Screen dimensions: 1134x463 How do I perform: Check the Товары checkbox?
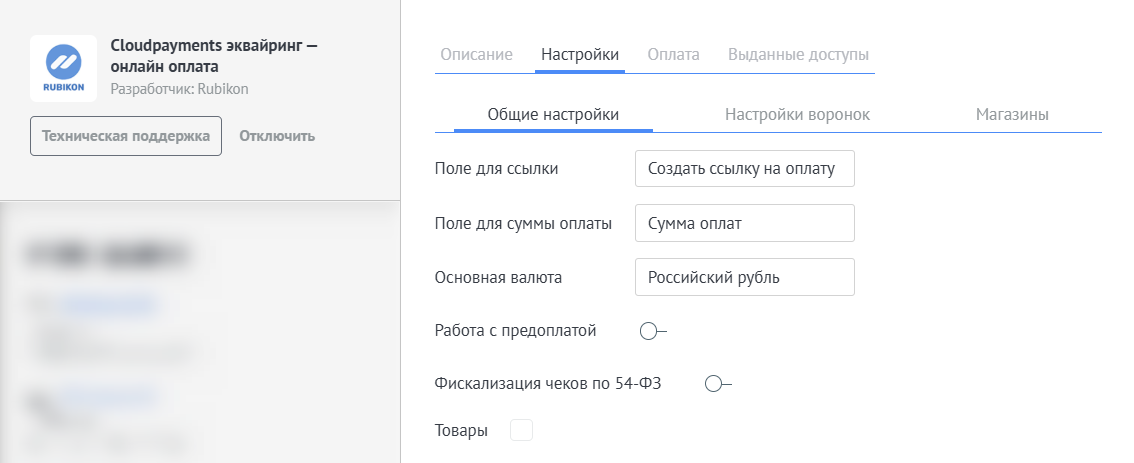[x=521, y=430]
